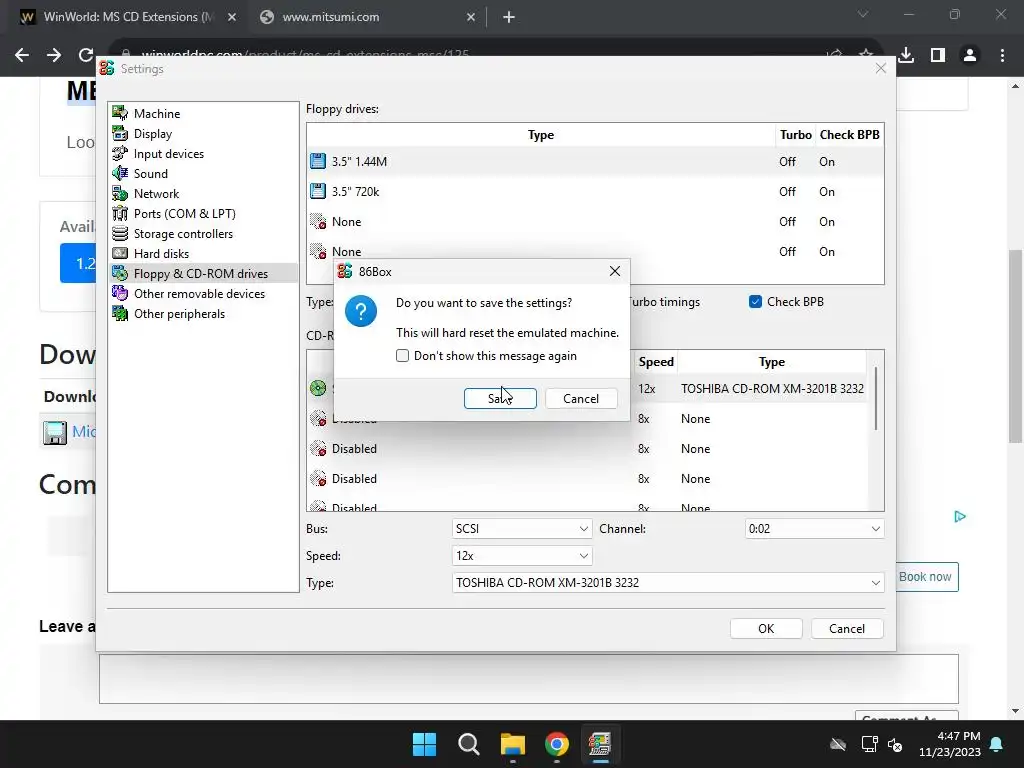The image size is (1024, 768).
Task: Open 86Box from the taskbar
Action: tap(600, 744)
